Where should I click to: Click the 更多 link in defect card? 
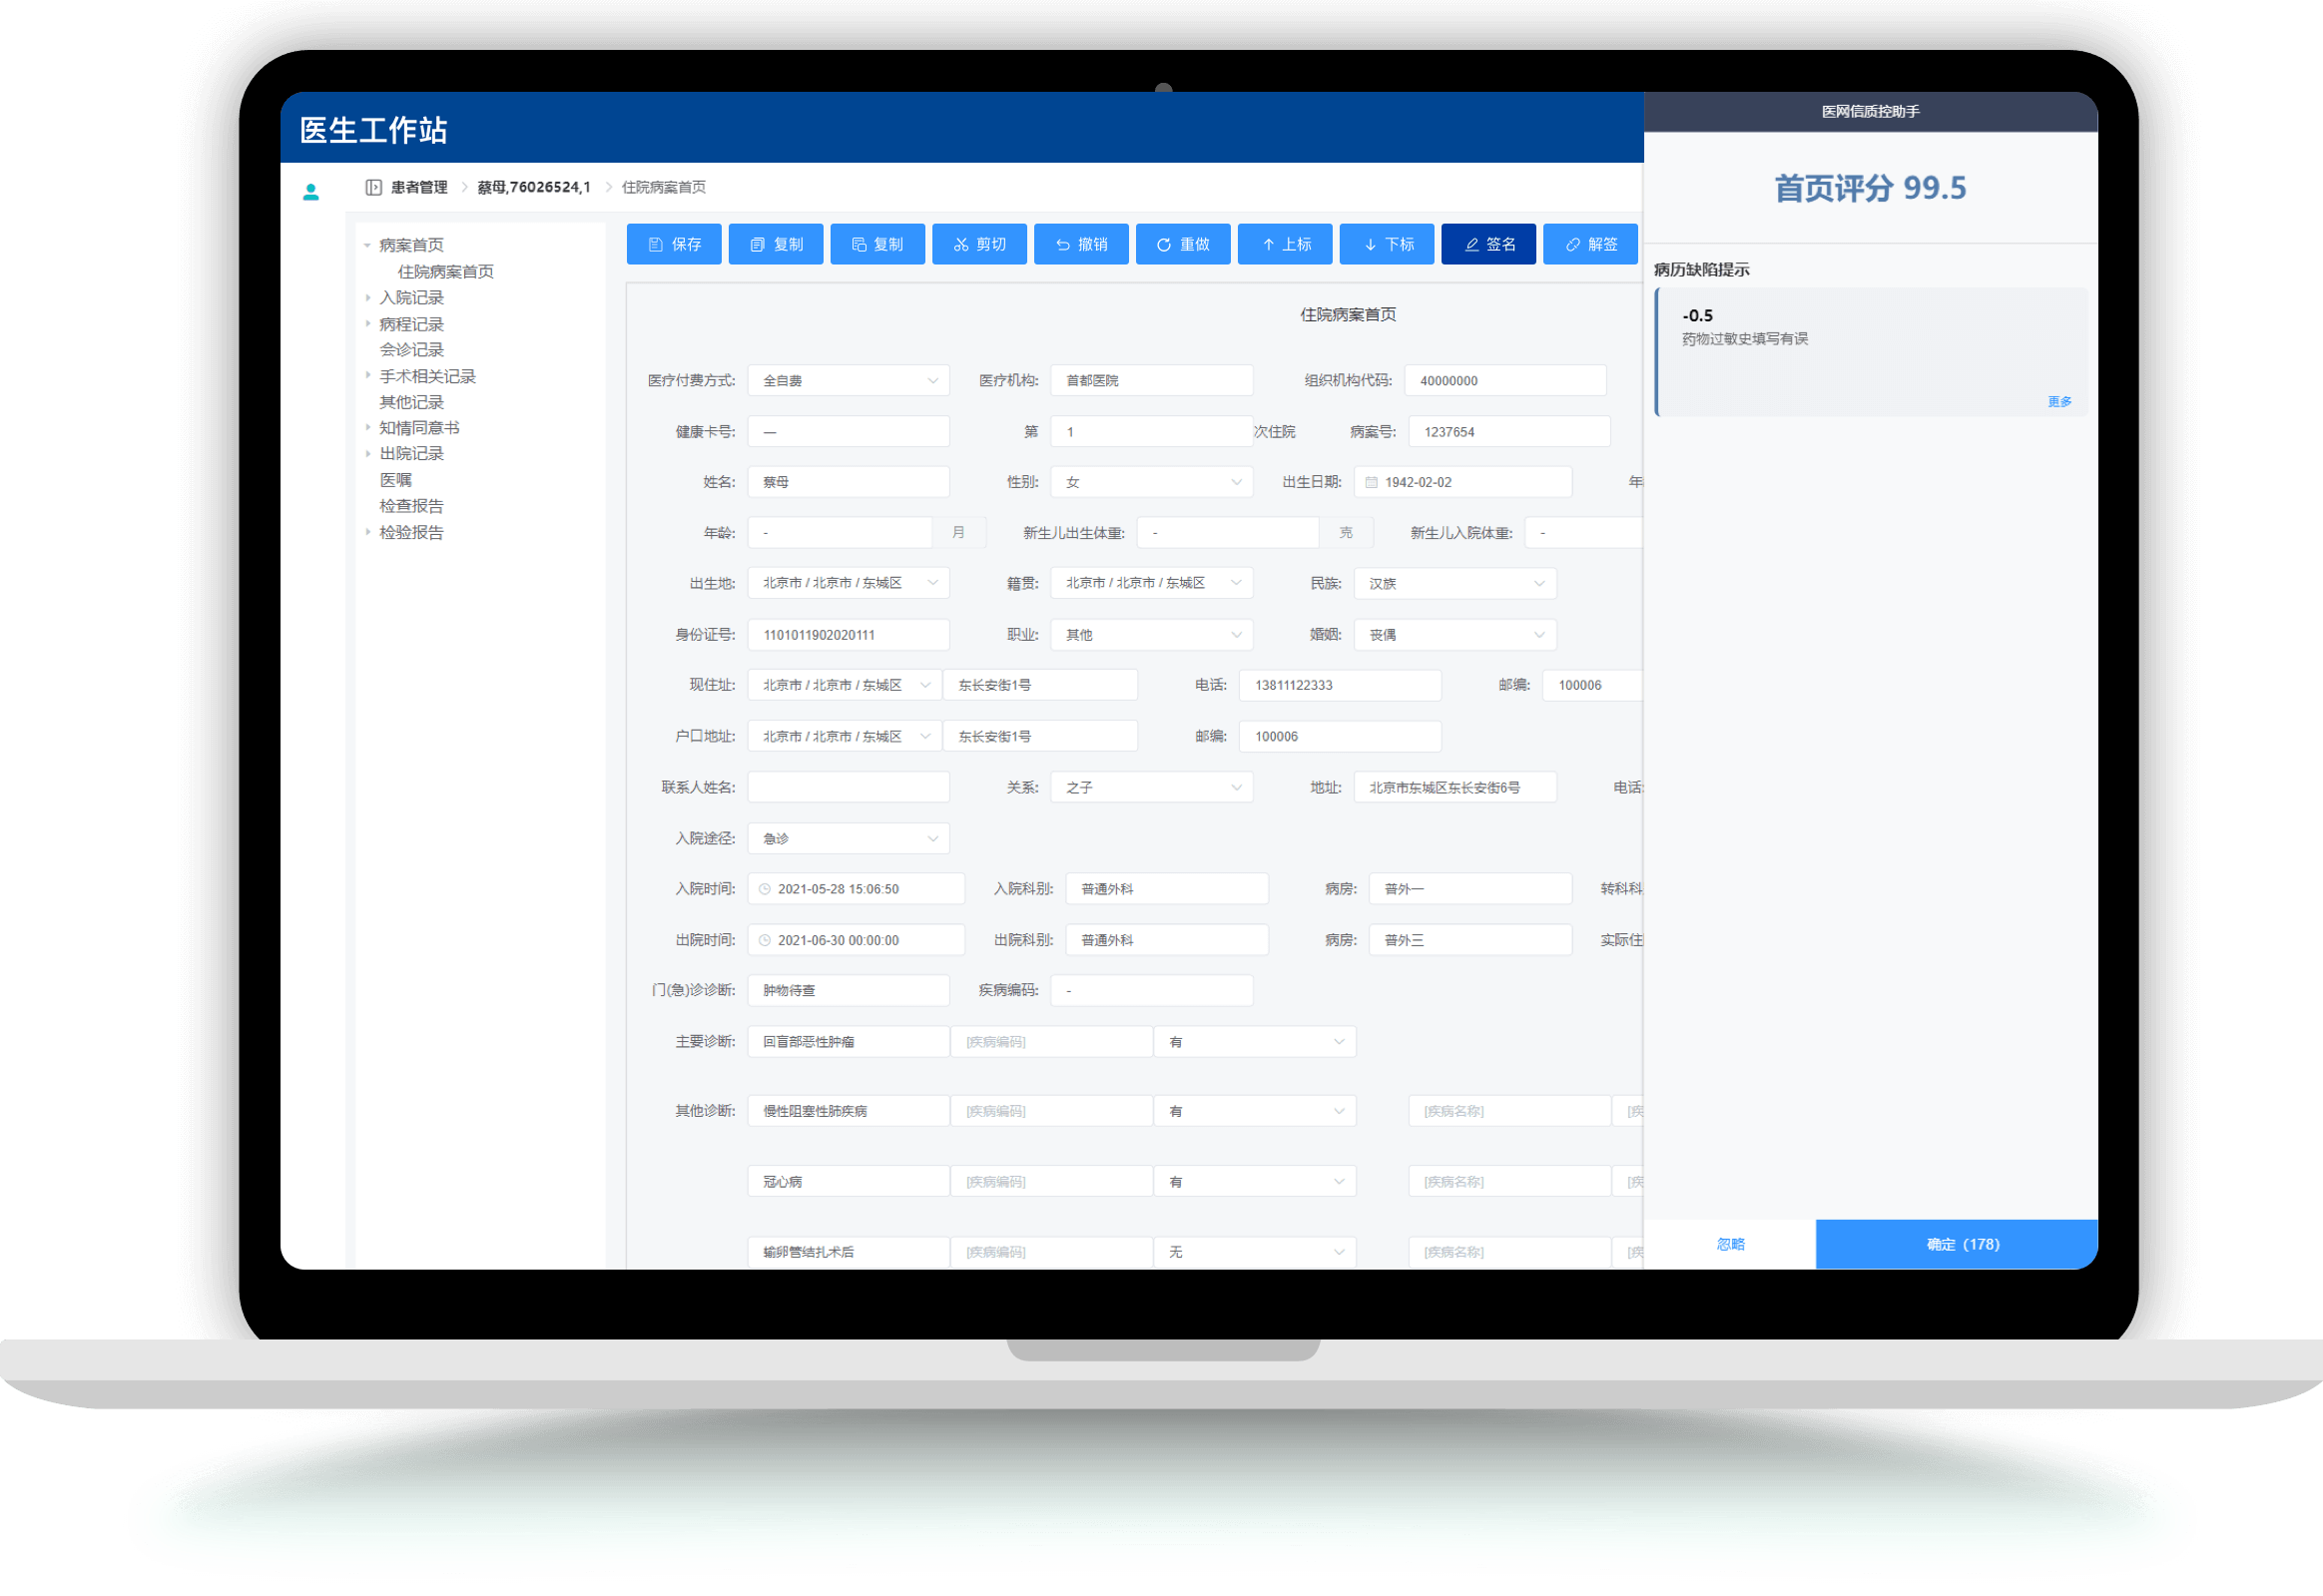pyautogui.click(x=2059, y=401)
